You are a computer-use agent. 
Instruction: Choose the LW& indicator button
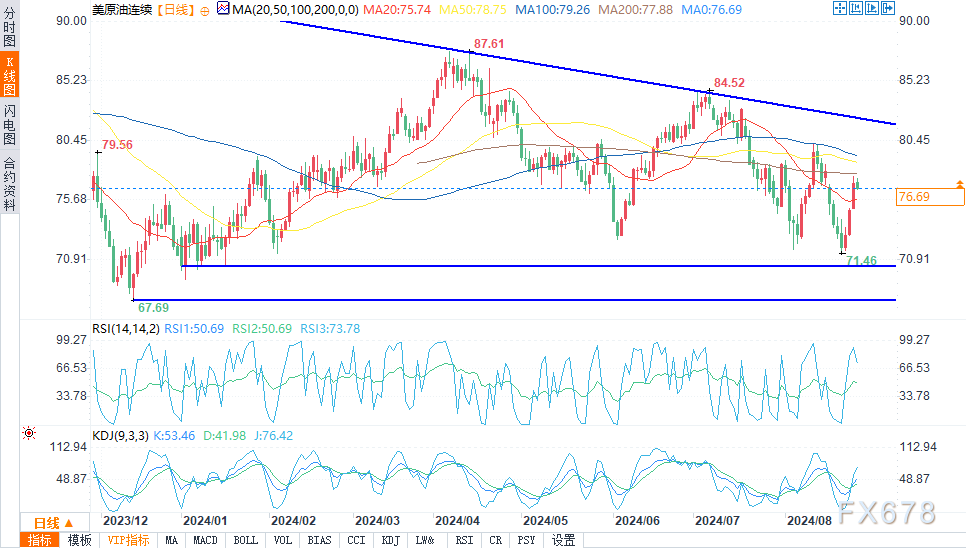click(425, 540)
